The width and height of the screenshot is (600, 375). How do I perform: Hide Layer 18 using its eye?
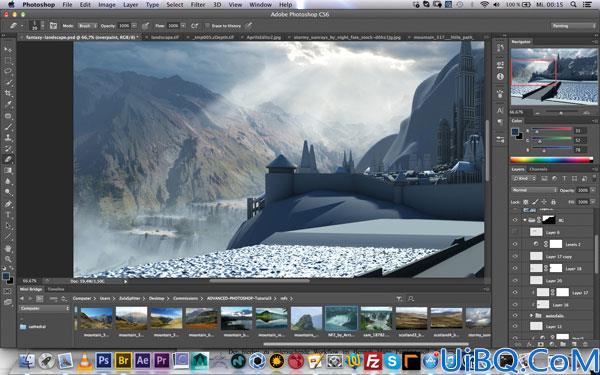click(515, 269)
